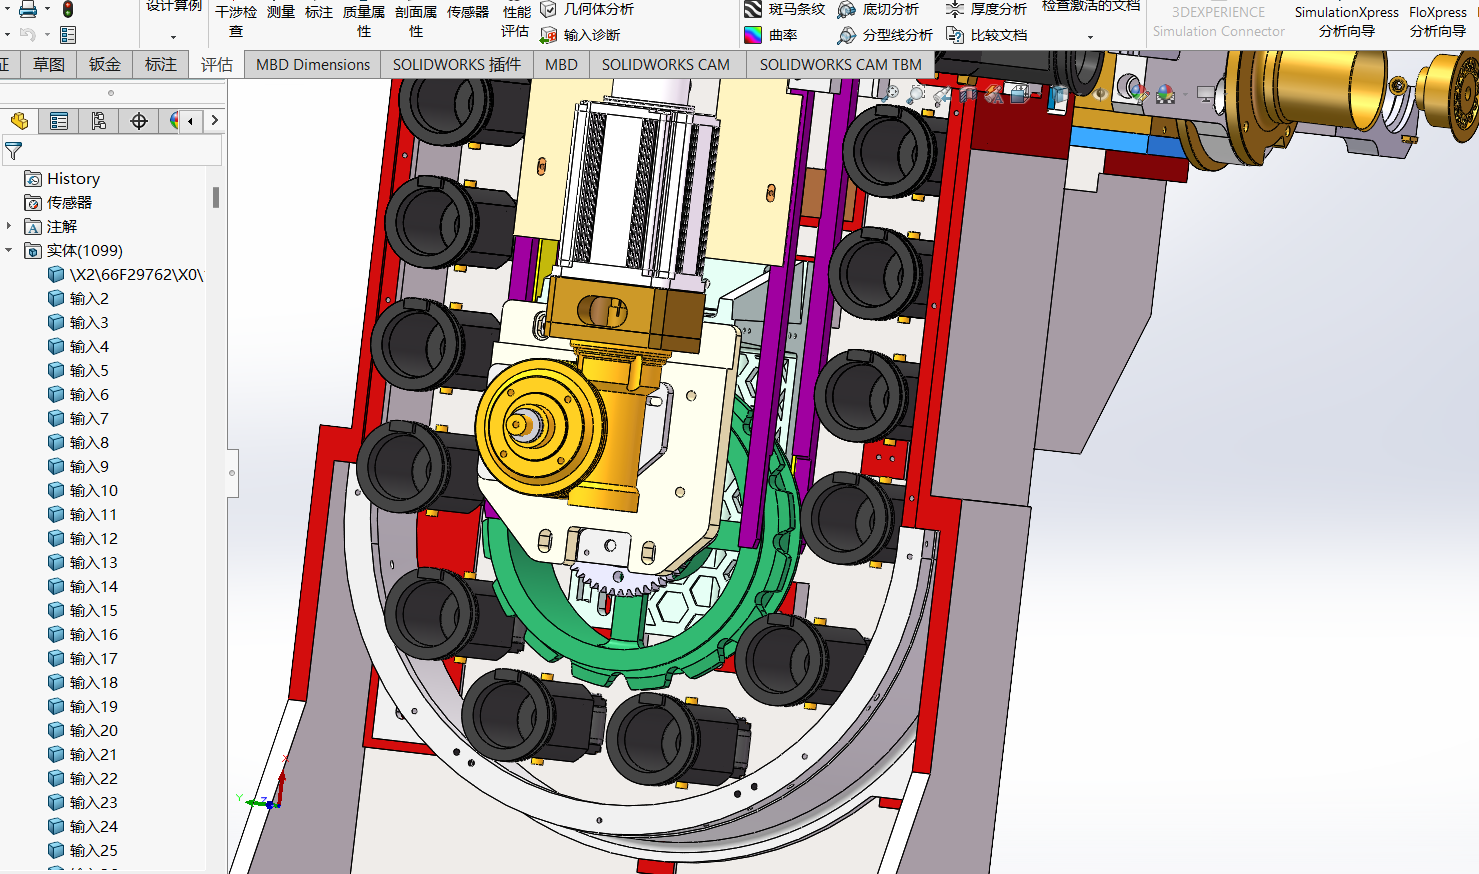Click Previous View icon in the view toolbar
Viewport: 1479px width, 874px height.
tap(943, 94)
